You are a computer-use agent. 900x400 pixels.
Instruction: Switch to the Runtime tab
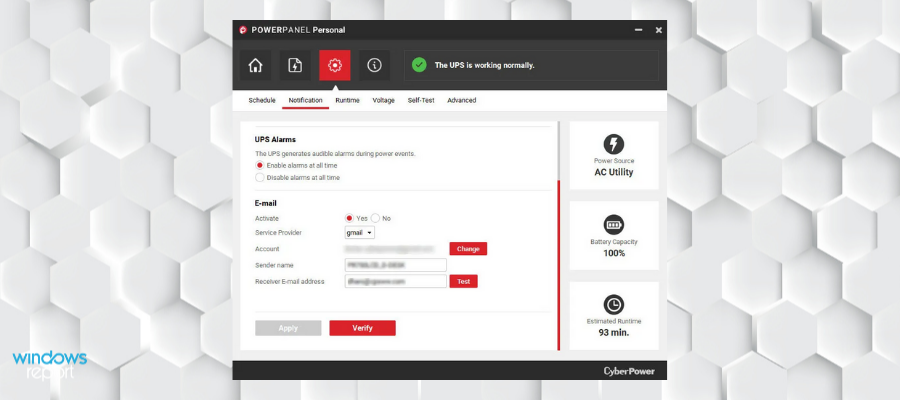347,100
